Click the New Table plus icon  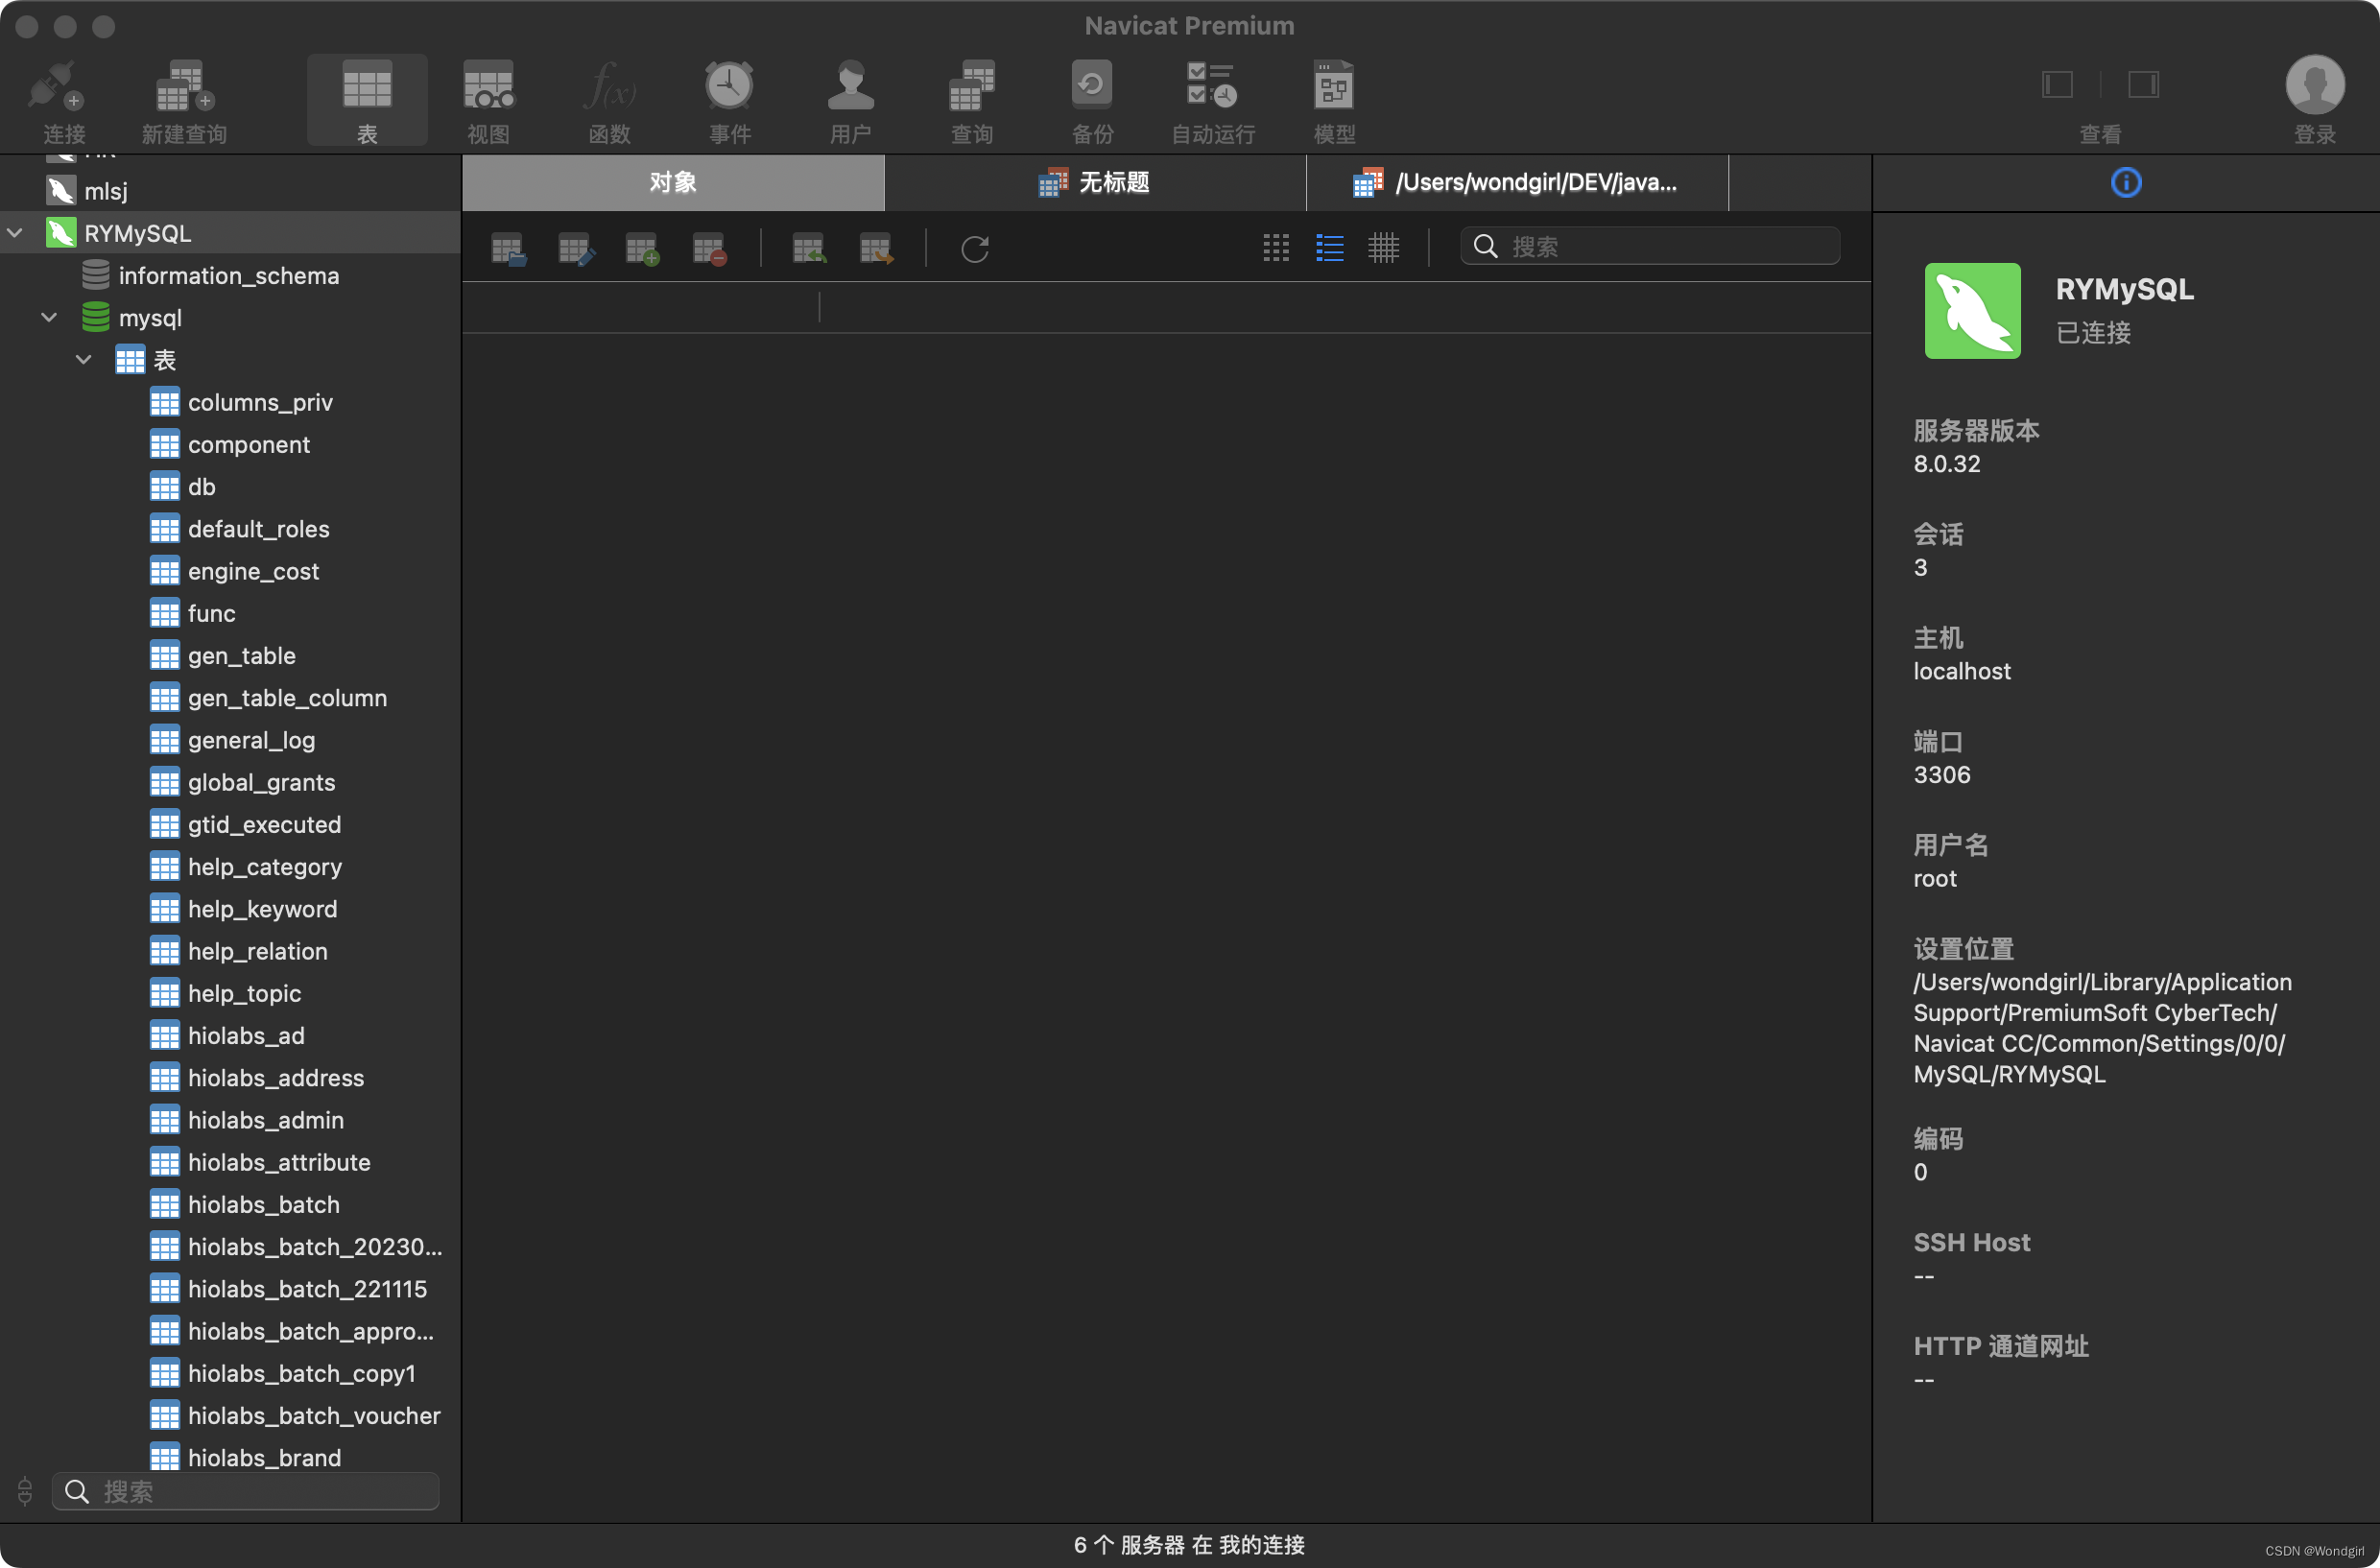point(642,248)
